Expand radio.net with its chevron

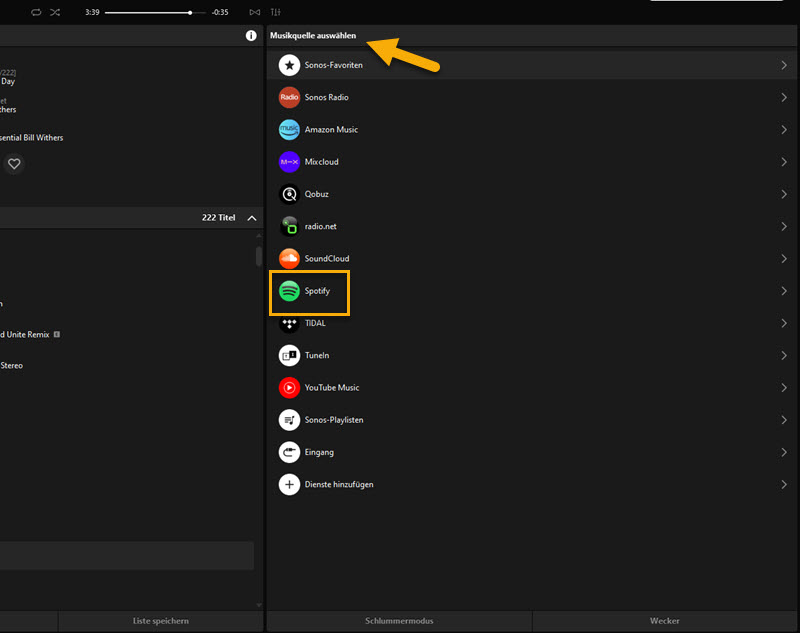[x=784, y=226]
